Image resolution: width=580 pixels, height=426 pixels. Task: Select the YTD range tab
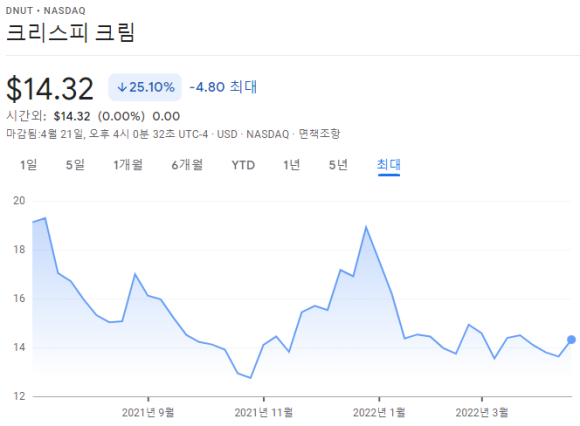pyautogui.click(x=243, y=165)
